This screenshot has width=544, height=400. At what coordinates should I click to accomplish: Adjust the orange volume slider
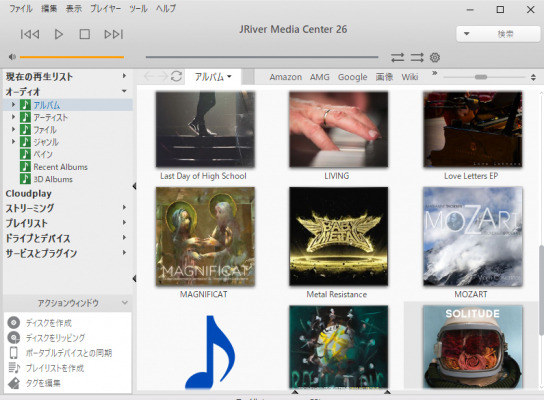click(x=72, y=57)
